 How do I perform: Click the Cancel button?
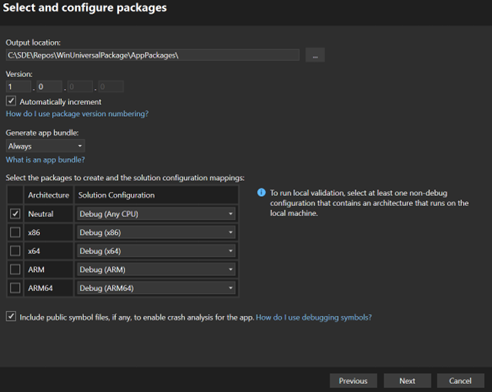coord(460,380)
